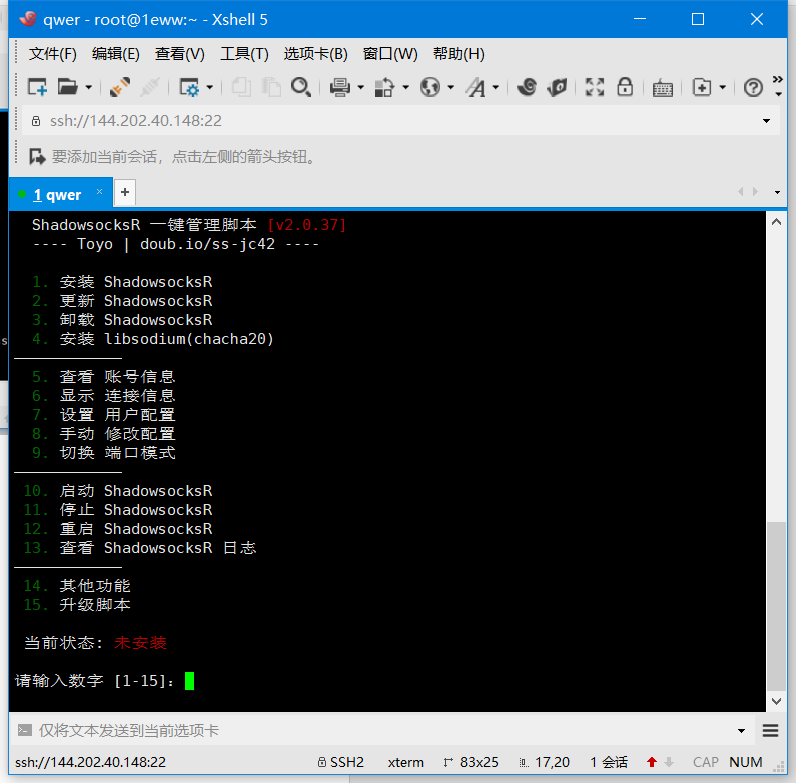796x783 pixels.
Task: Click the Print icon
Action: tap(340, 87)
